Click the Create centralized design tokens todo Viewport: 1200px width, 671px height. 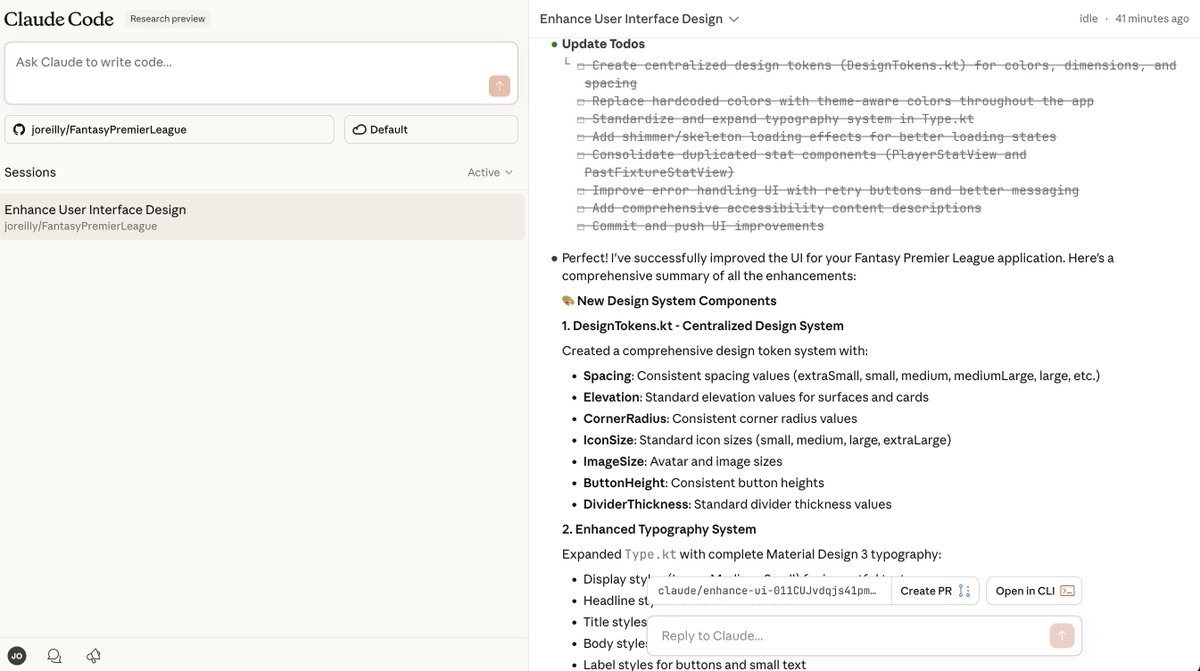(876, 74)
